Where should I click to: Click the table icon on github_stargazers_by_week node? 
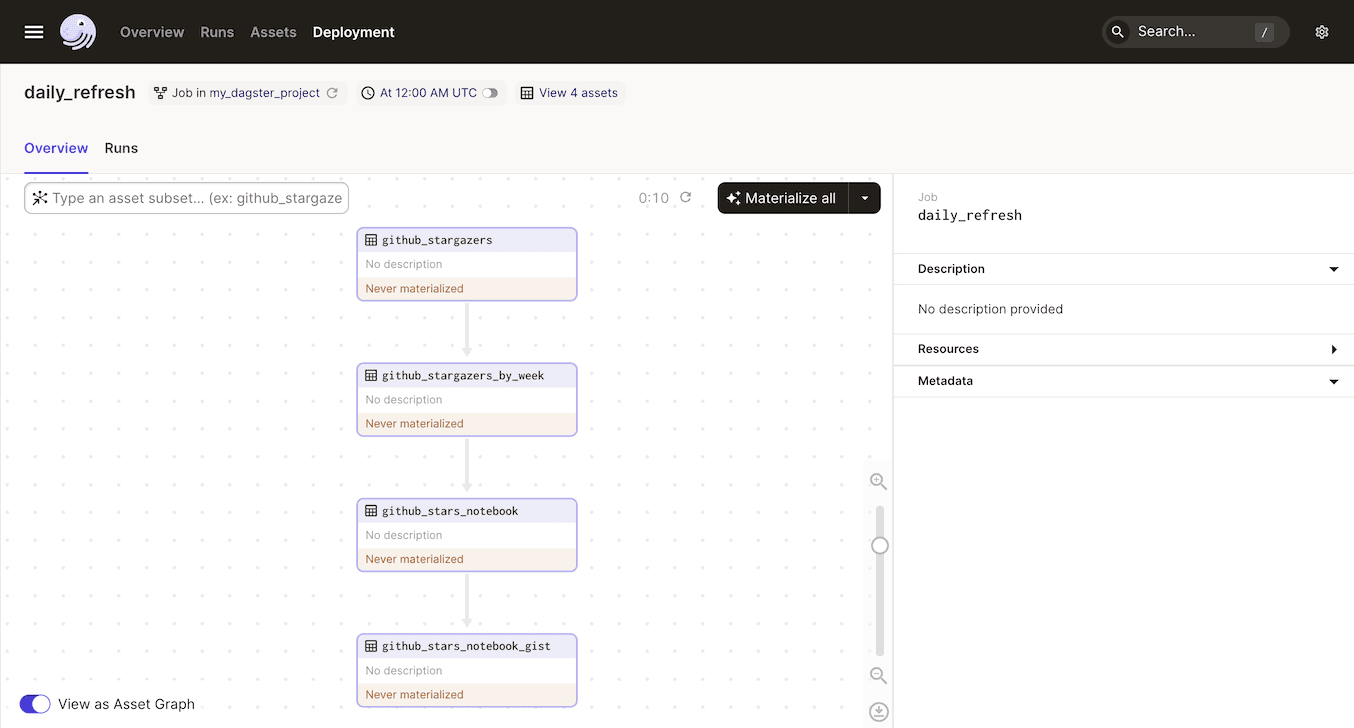[x=371, y=375]
